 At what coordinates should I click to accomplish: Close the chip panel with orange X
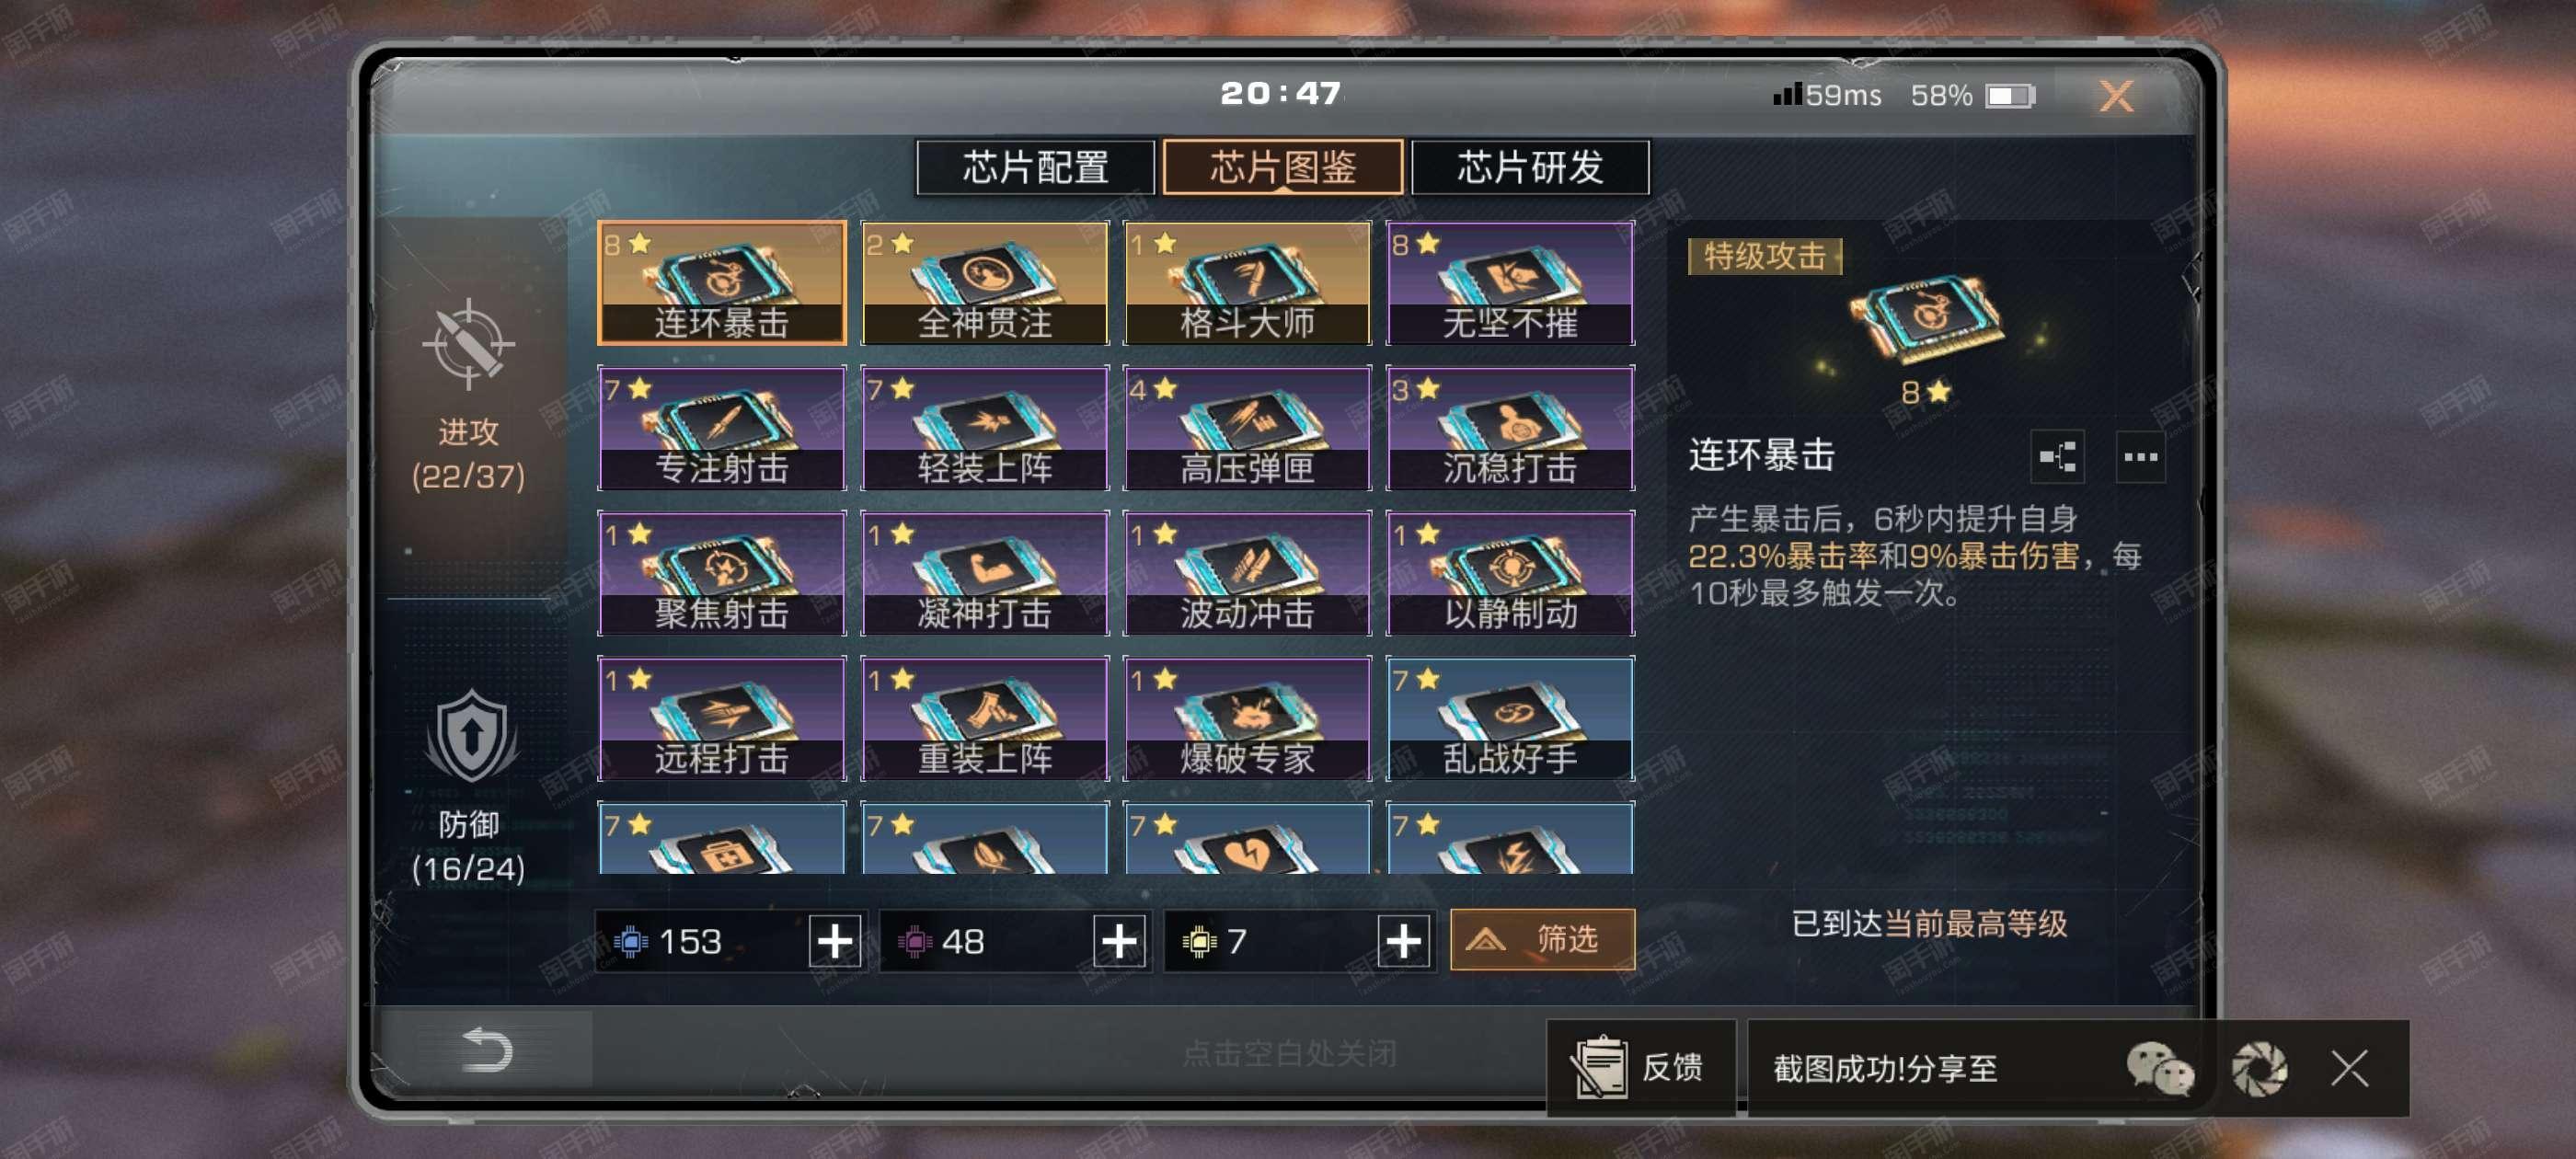point(2115,96)
